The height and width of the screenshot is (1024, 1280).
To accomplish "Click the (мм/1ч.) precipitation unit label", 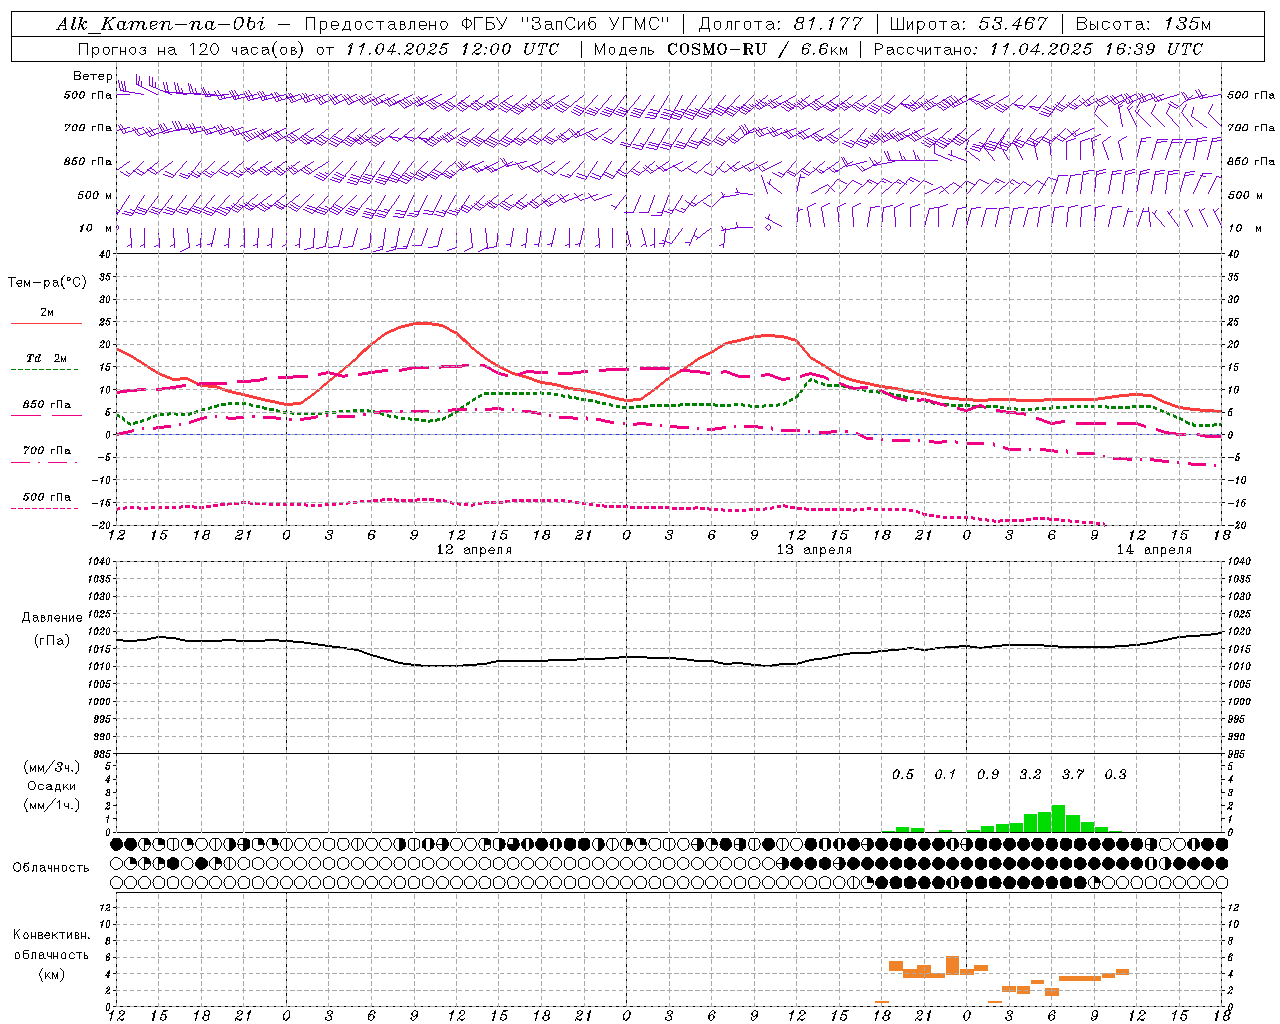I will coord(52,805).
